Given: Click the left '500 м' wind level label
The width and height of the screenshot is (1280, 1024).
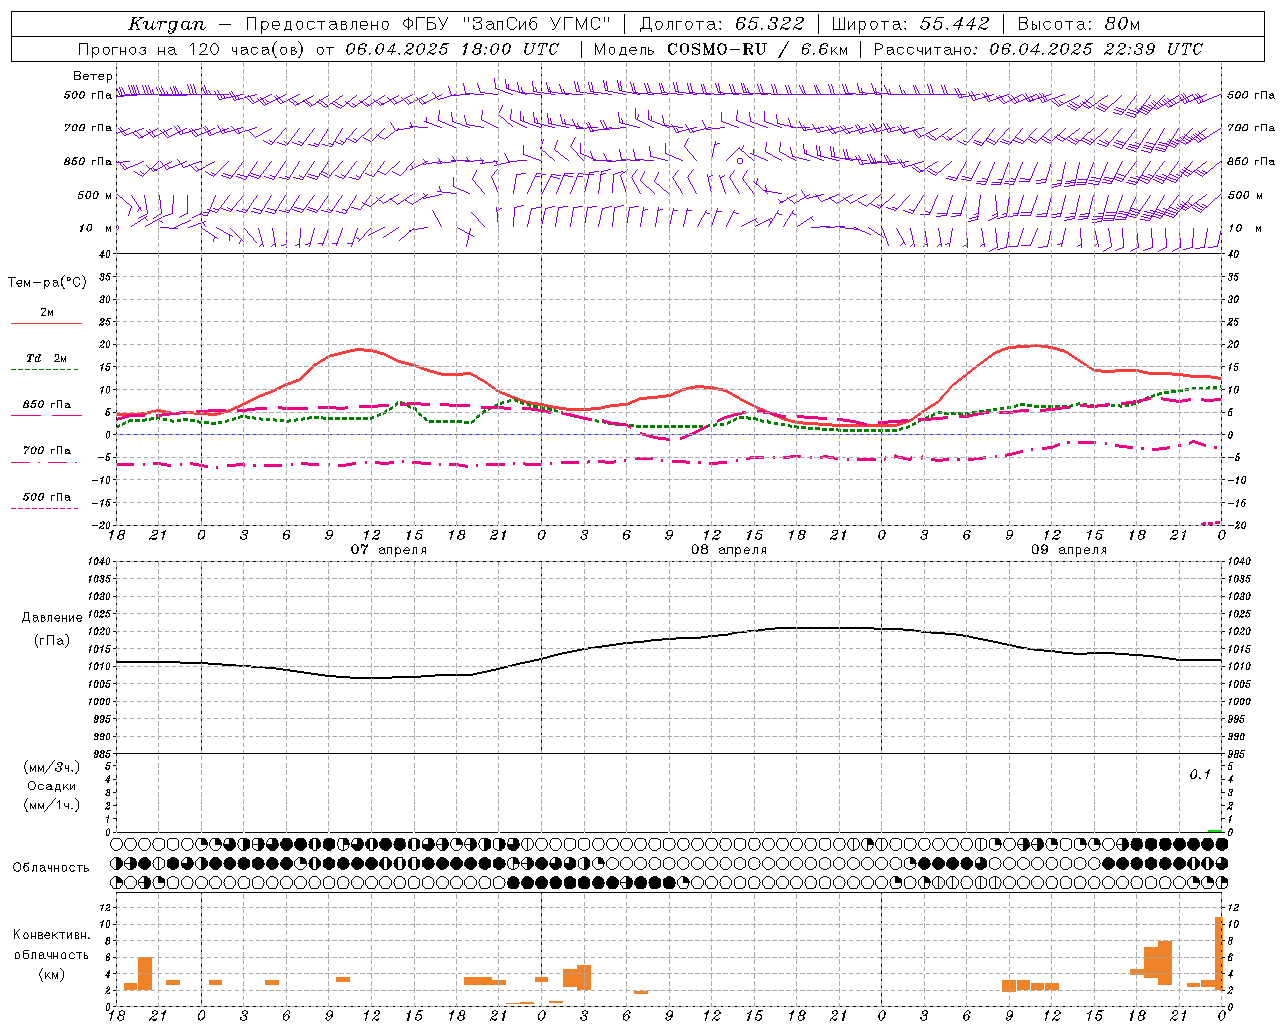Looking at the screenshot, I should 95,195.
